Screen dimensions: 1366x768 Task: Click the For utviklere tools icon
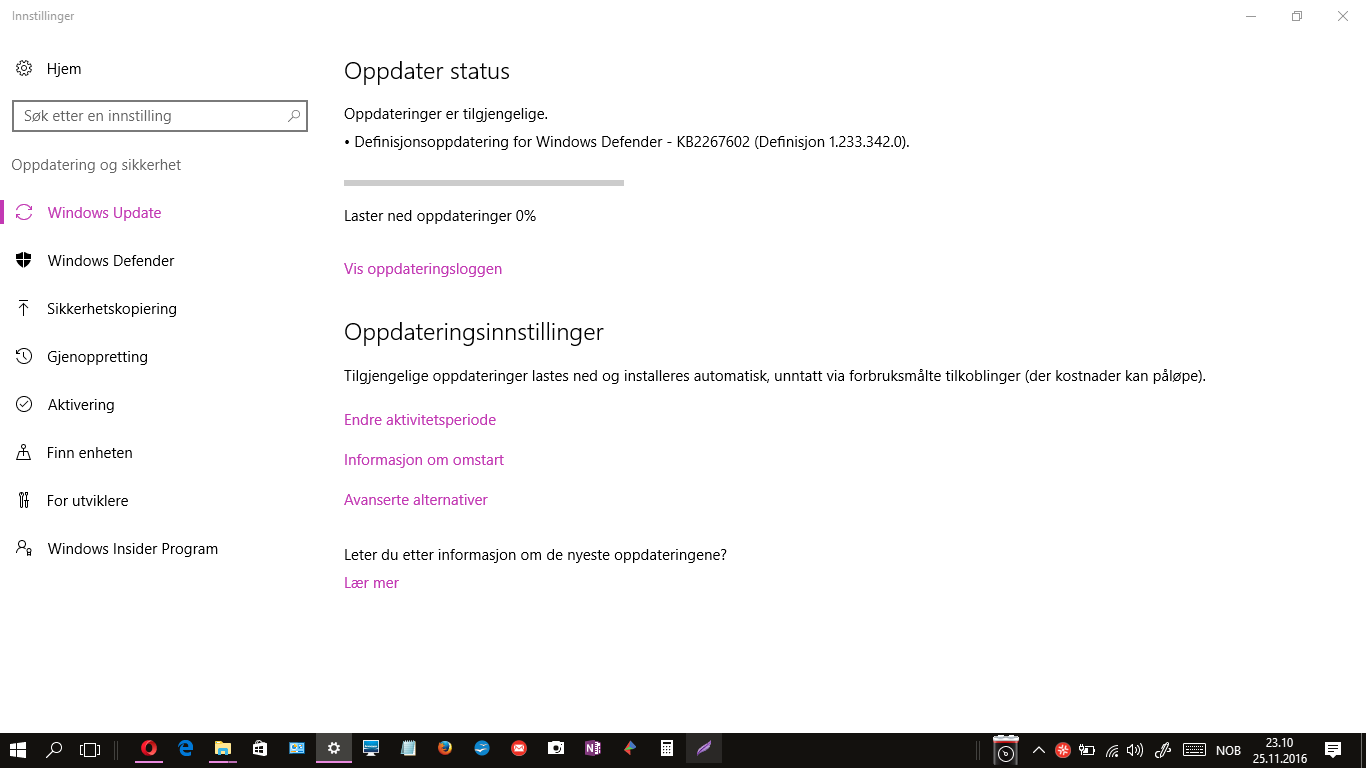point(24,501)
